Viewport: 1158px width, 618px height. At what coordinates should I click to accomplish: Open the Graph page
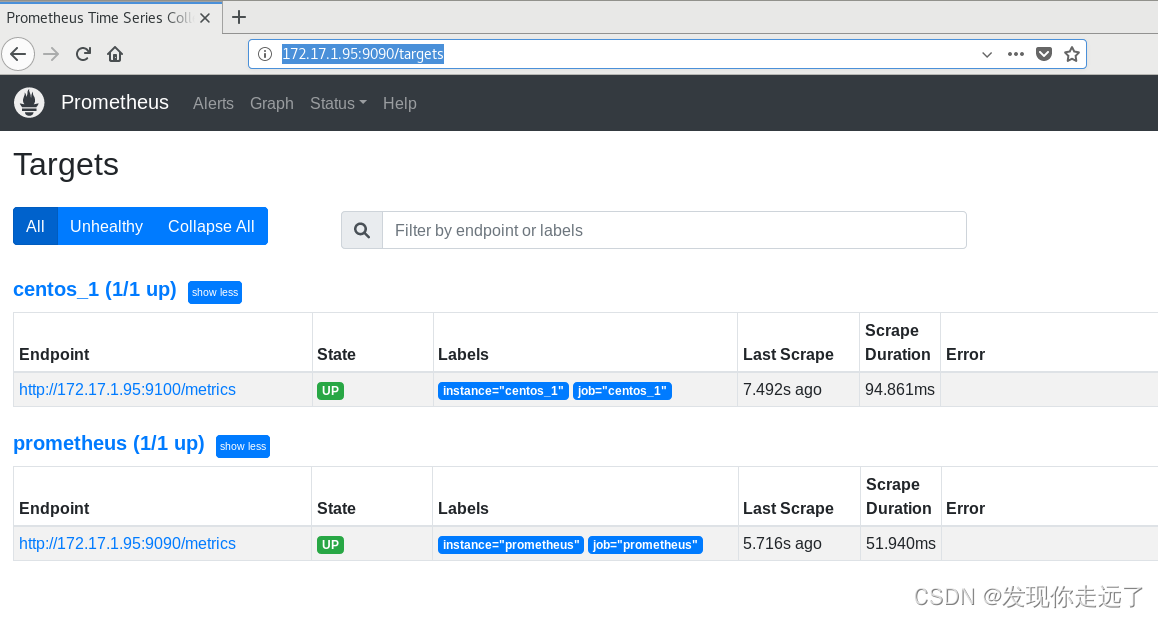point(272,103)
